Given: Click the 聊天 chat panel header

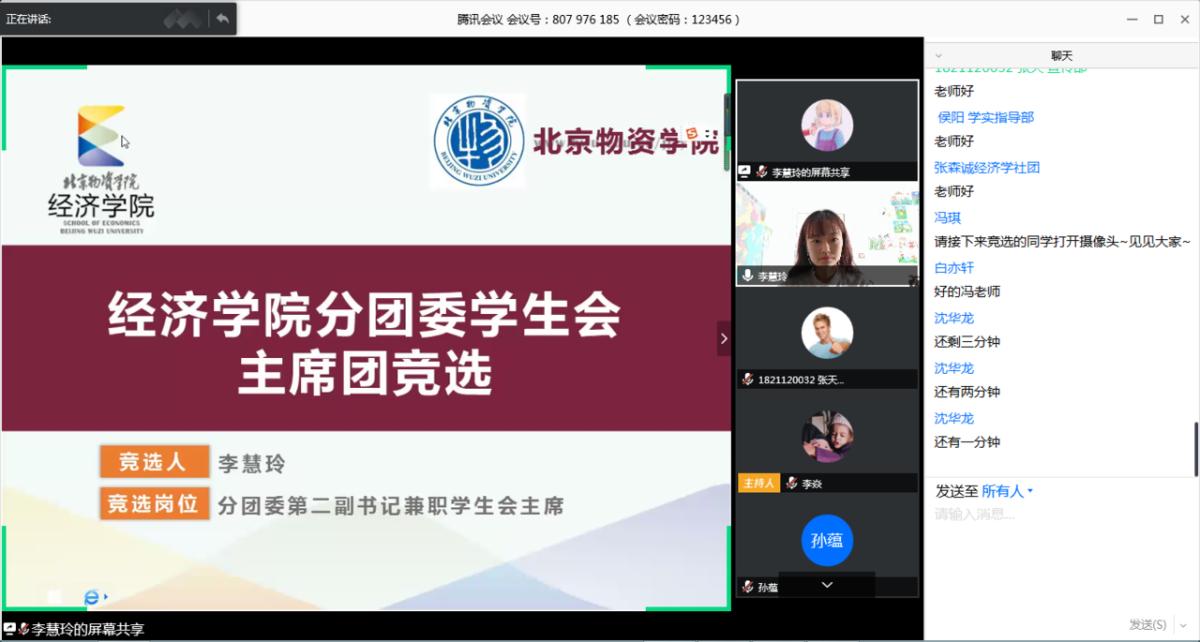Looking at the screenshot, I should [x=1061, y=56].
